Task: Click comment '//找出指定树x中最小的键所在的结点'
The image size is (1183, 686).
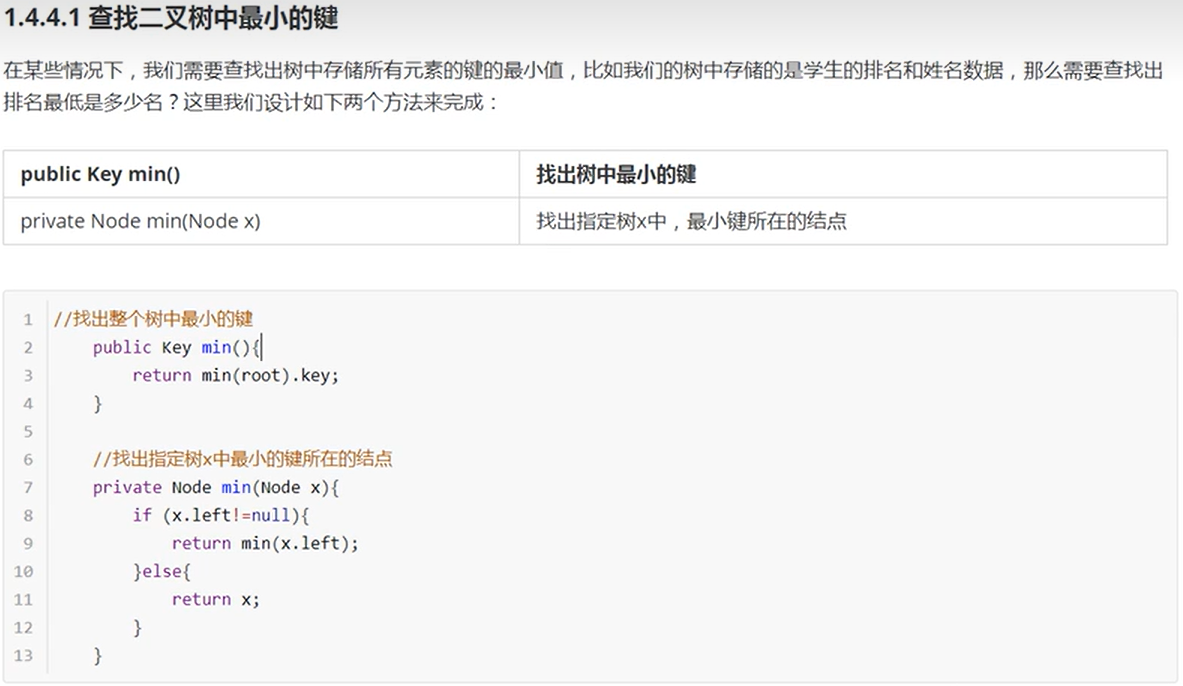Action: (242, 459)
